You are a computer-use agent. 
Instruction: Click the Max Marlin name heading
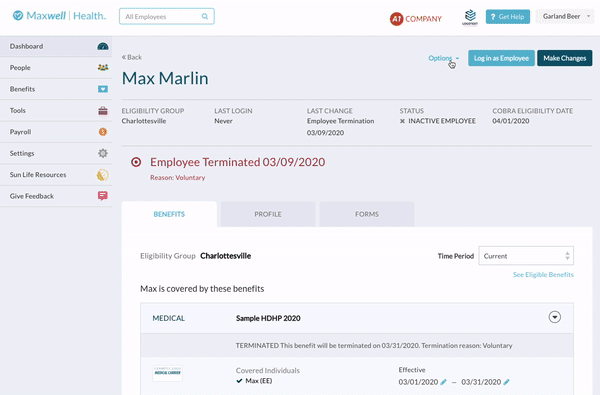click(x=165, y=78)
